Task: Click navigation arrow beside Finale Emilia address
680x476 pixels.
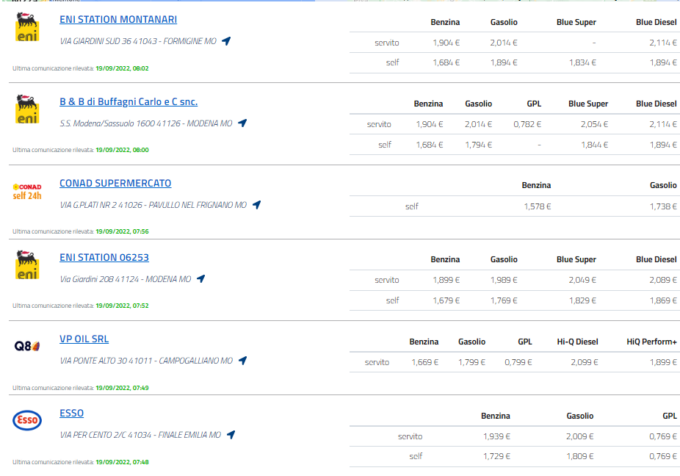Action: tap(231, 434)
